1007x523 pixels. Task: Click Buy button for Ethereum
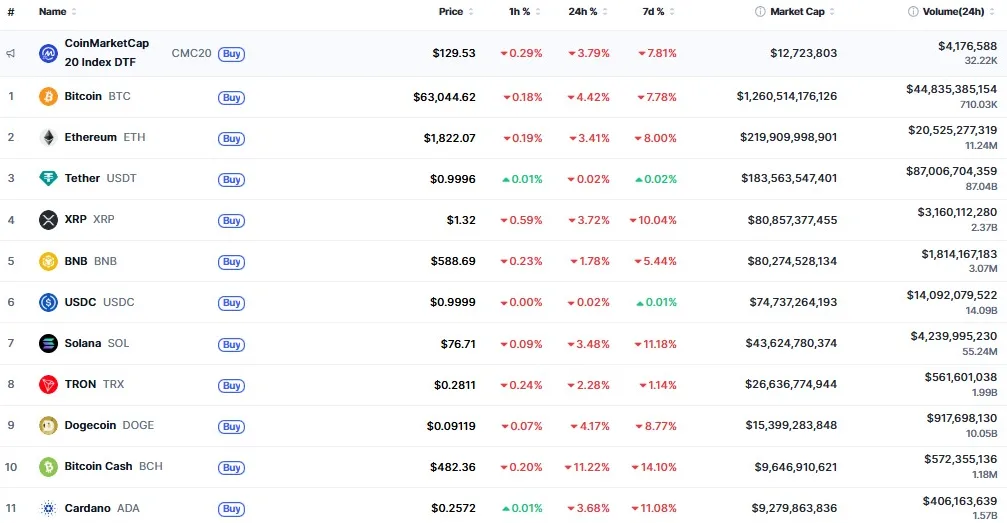pyautogui.click(x=231, y=139)
